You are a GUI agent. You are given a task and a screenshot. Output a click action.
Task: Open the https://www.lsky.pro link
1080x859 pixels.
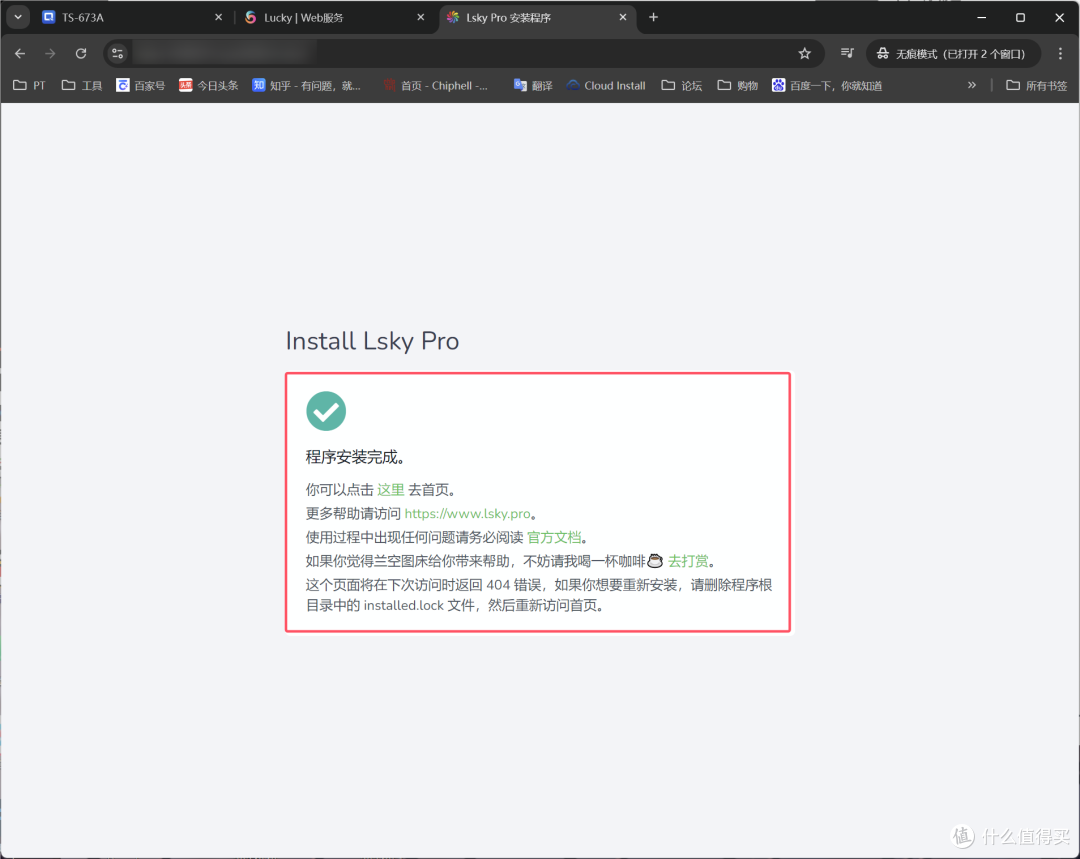467,514
